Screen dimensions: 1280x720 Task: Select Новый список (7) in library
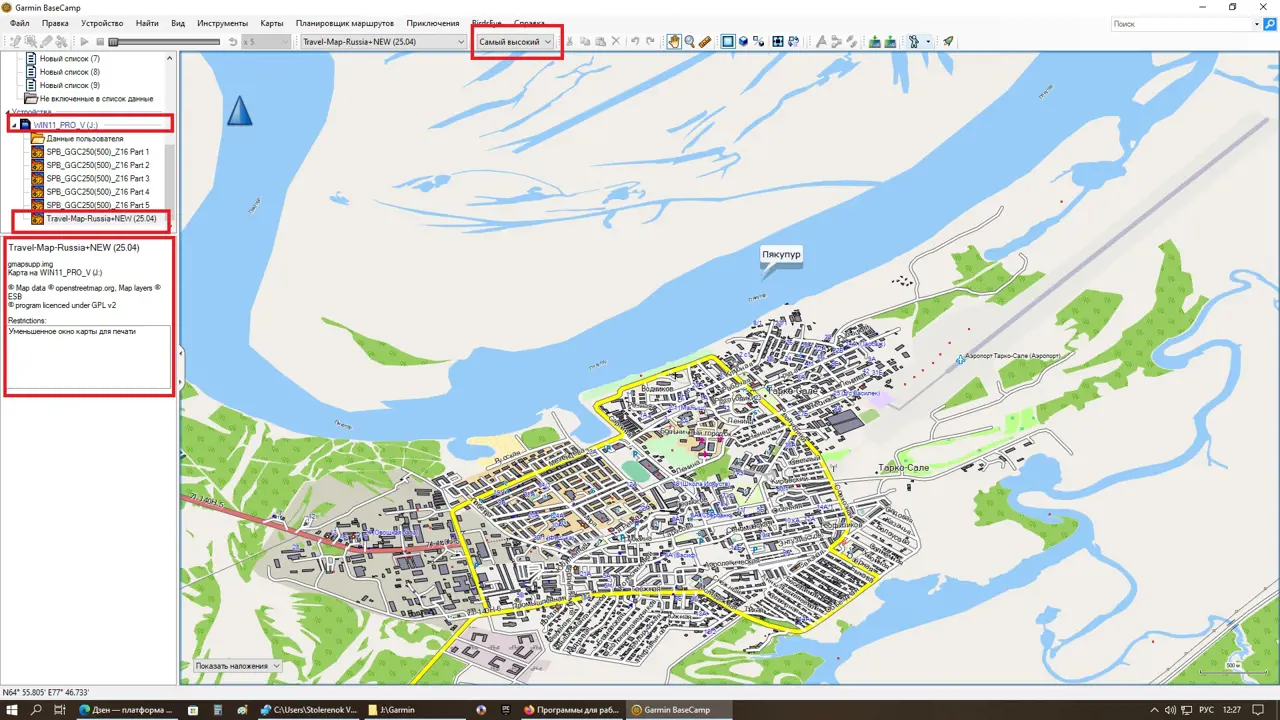tap(70, 59)
